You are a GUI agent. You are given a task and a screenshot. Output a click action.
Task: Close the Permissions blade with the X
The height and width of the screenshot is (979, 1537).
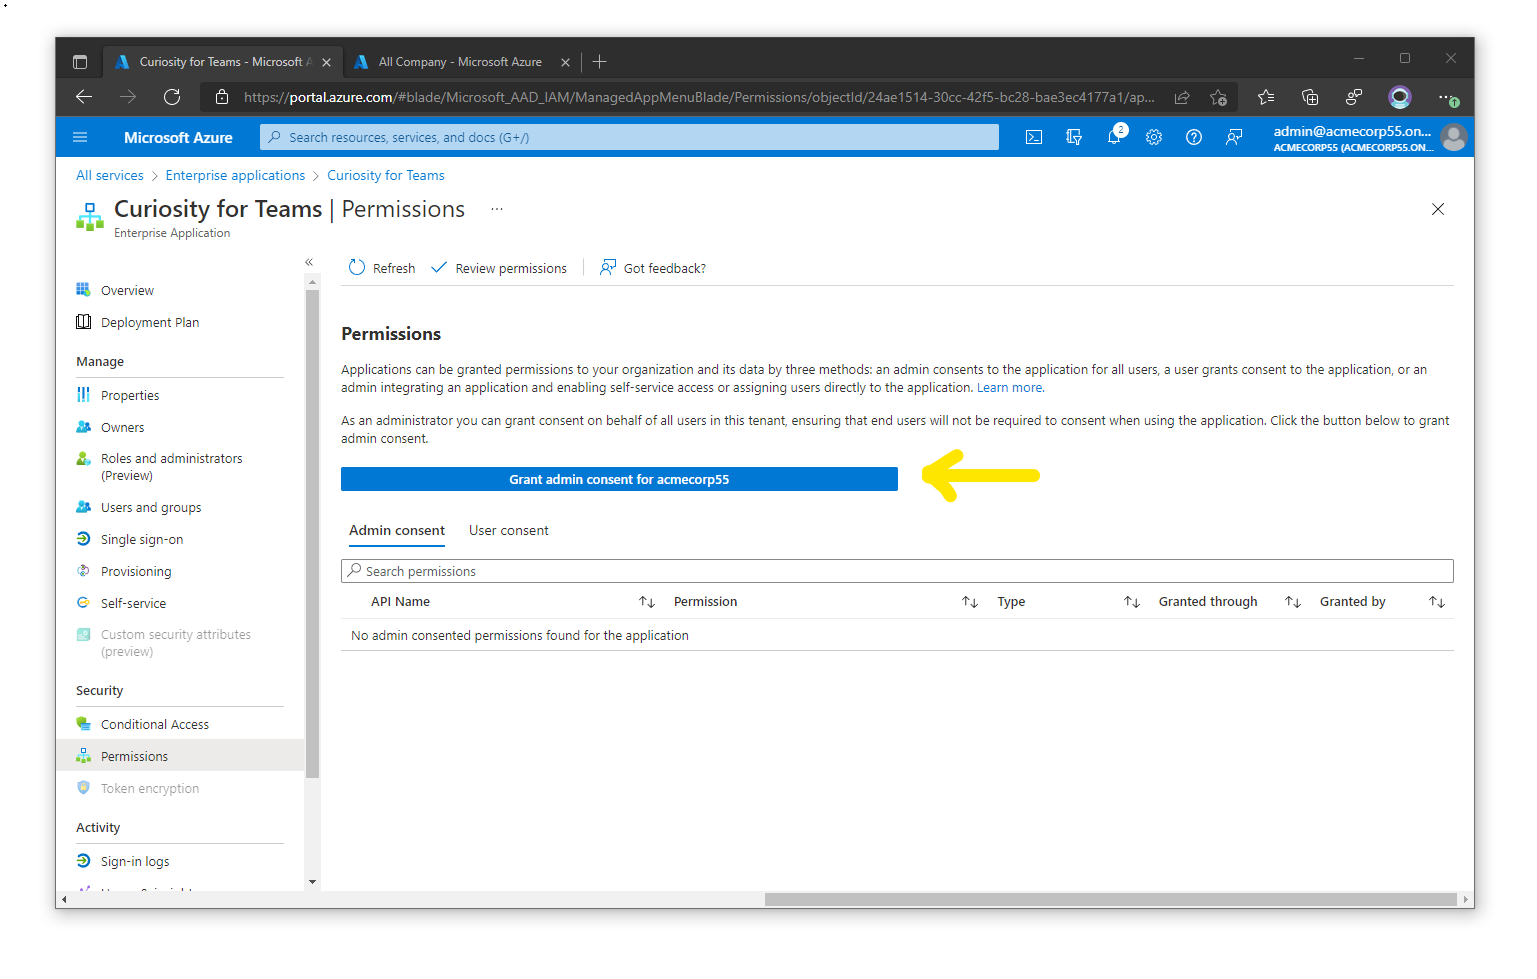point(1438,209)
